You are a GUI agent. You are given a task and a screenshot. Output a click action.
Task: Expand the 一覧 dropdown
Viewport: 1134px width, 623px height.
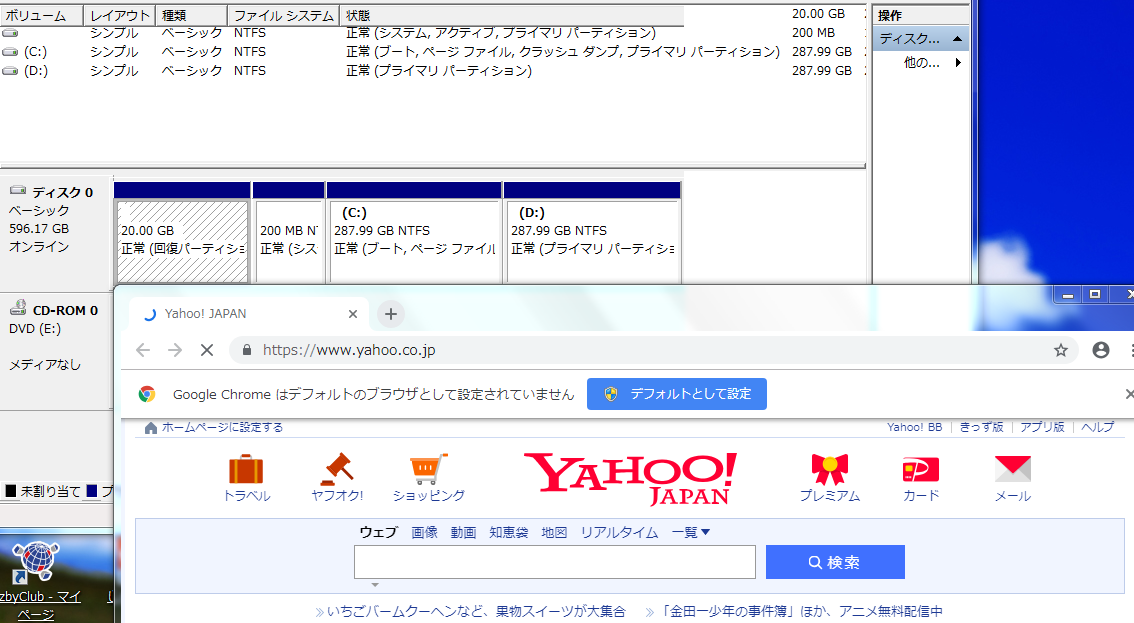tap(691, 533)
